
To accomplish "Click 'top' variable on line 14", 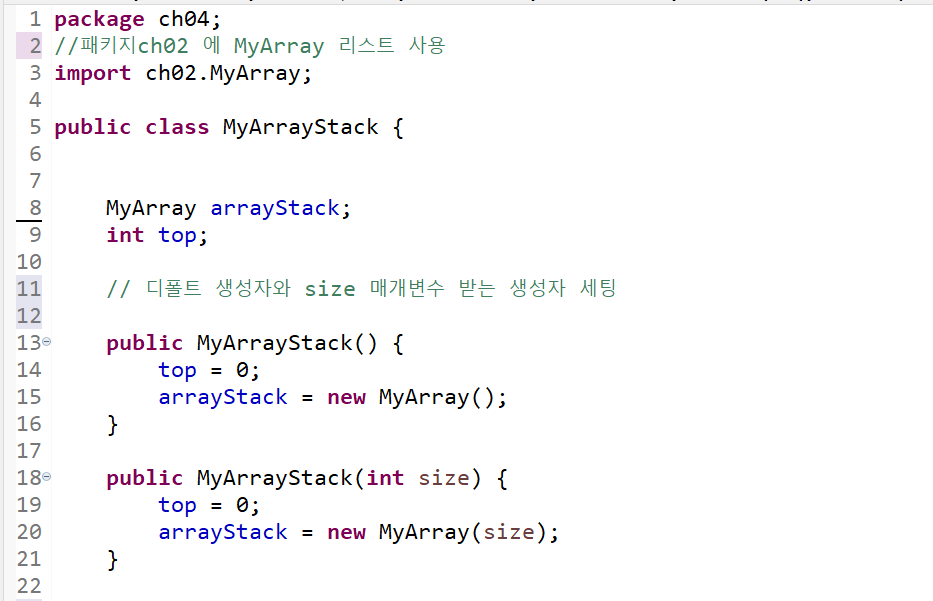I will (177, 371).
